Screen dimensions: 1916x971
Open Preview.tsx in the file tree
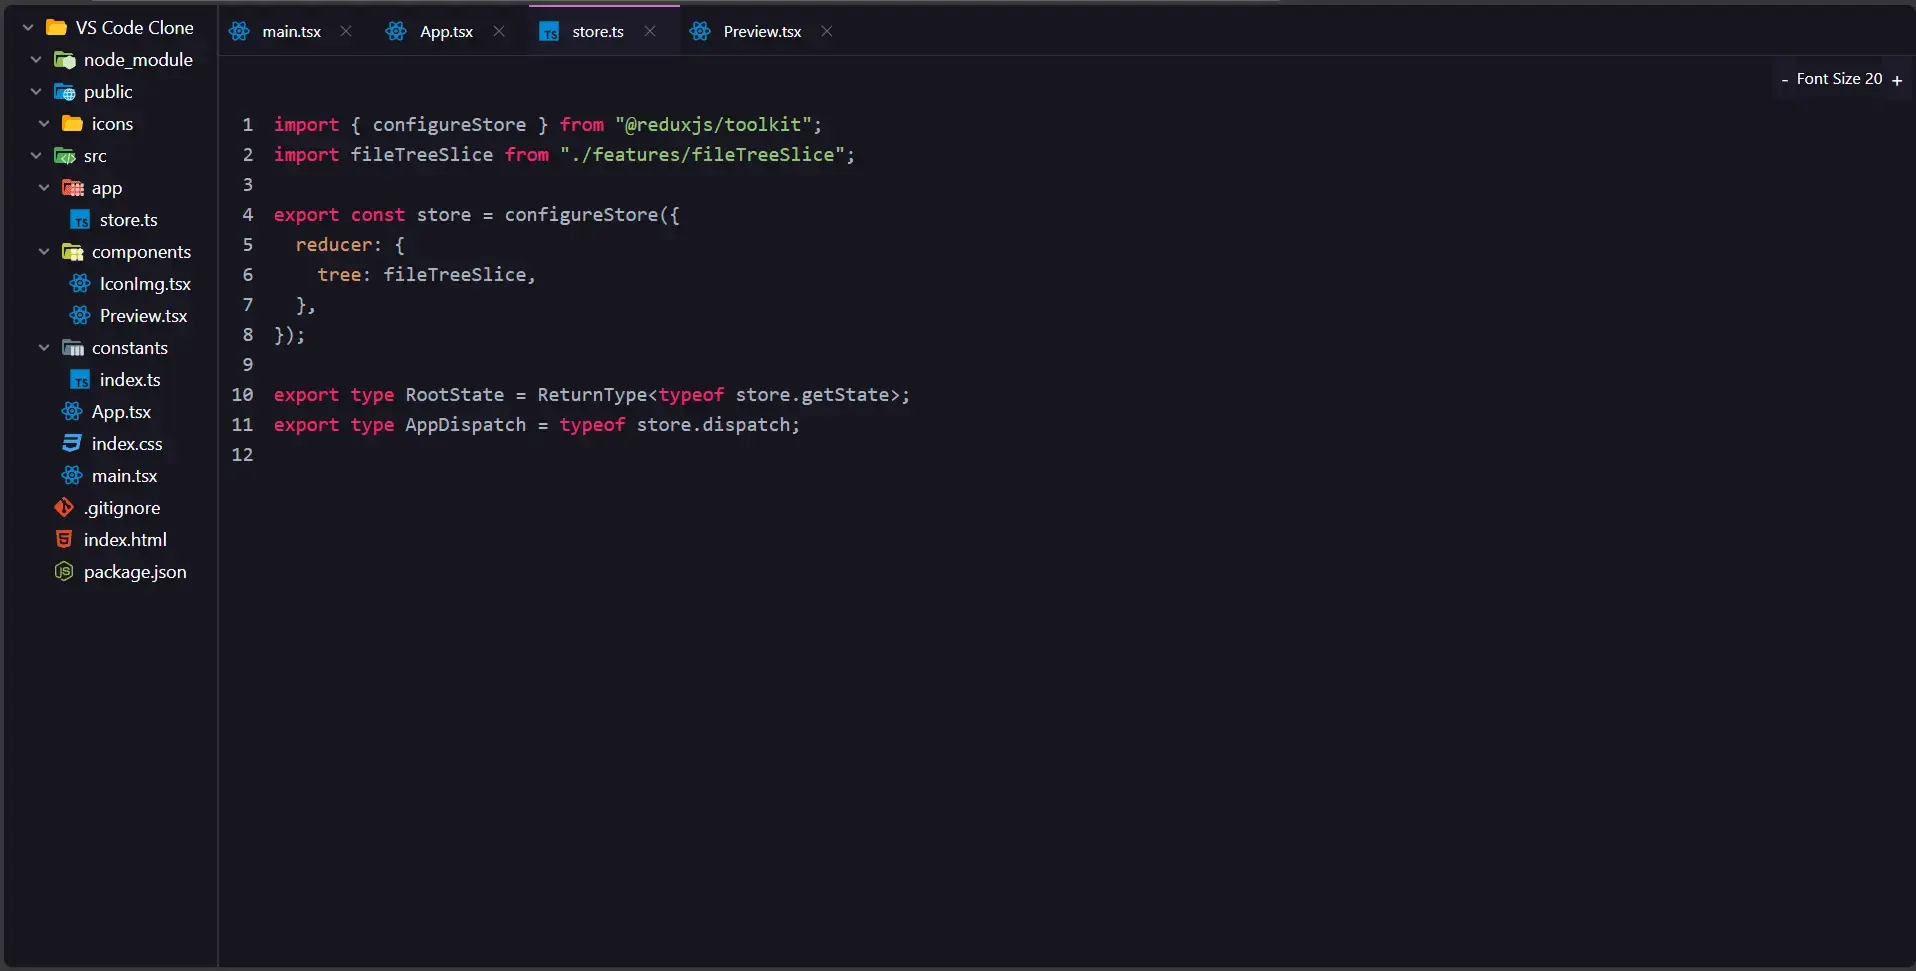(x=143, y=316)
